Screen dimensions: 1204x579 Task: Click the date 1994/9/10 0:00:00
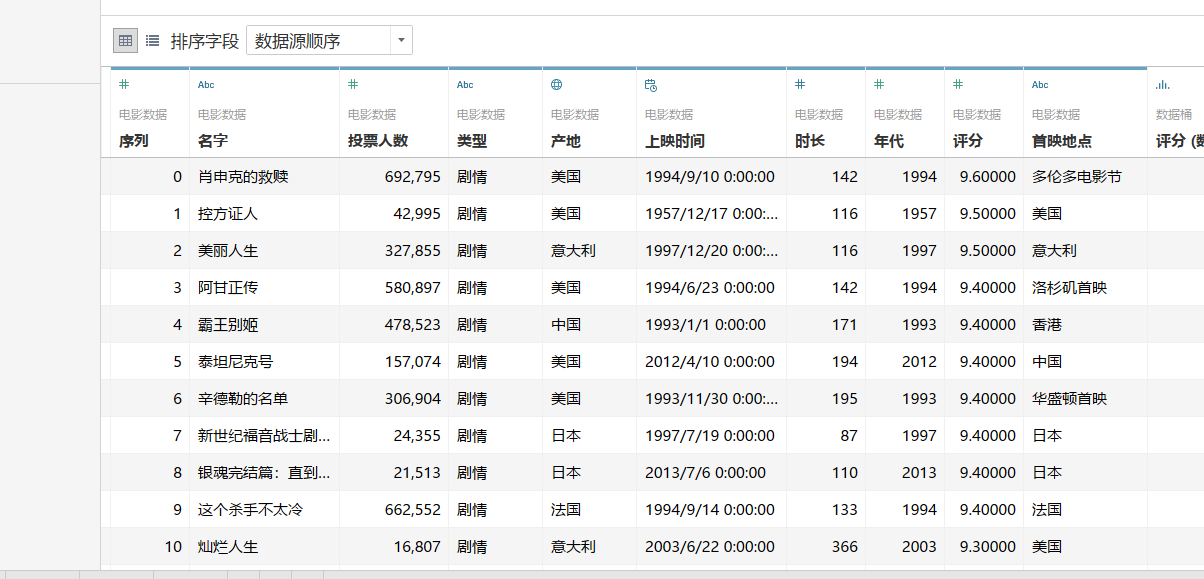pyautogui.click(x=709, y=176)
